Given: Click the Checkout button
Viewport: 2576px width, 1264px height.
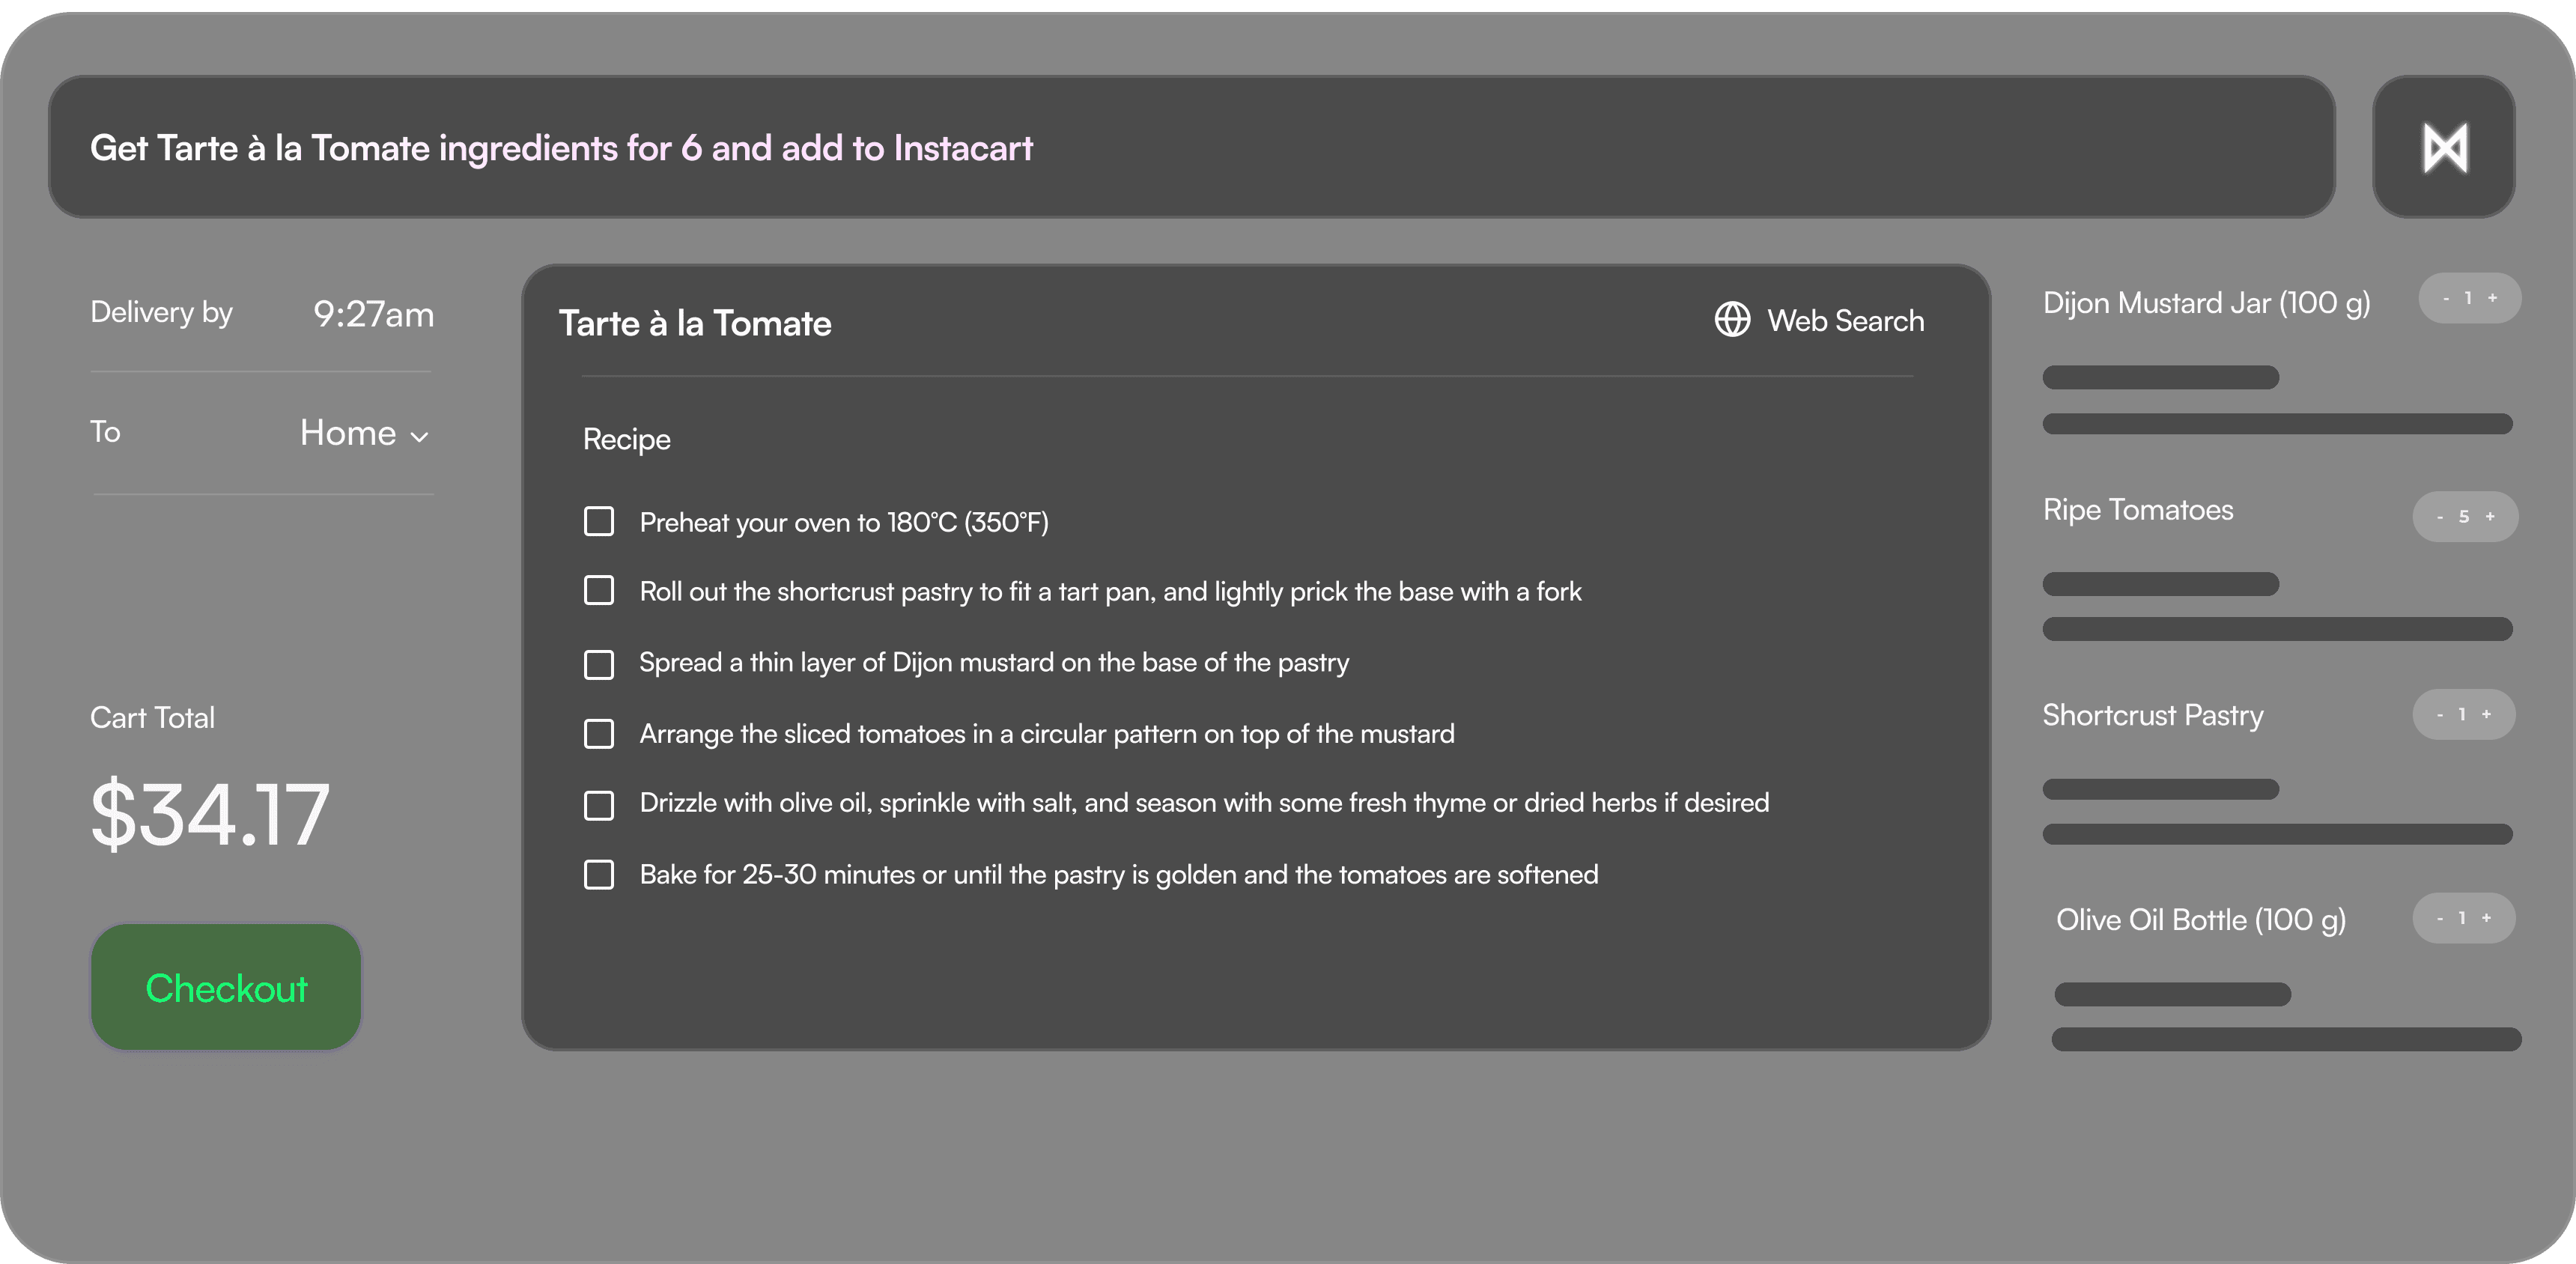Looking at the screenshot, I should click(226, 987).
